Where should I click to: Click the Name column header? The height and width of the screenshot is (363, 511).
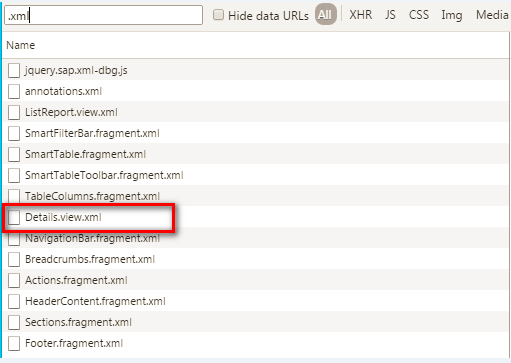point(256,45)
